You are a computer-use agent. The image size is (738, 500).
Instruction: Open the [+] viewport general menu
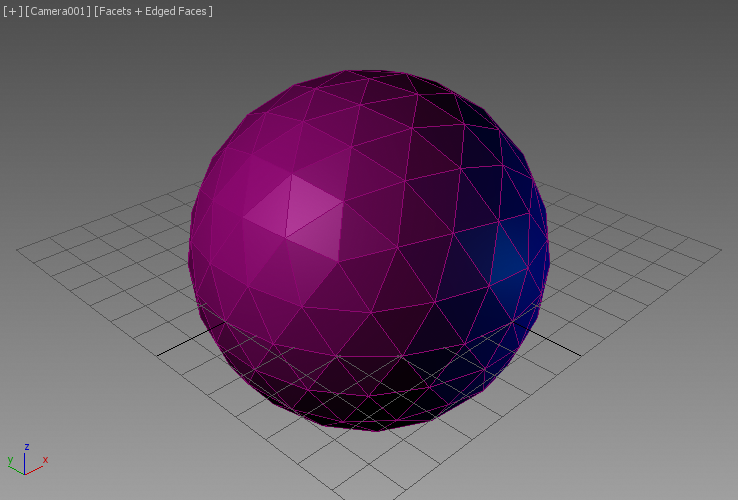point(12,11)
